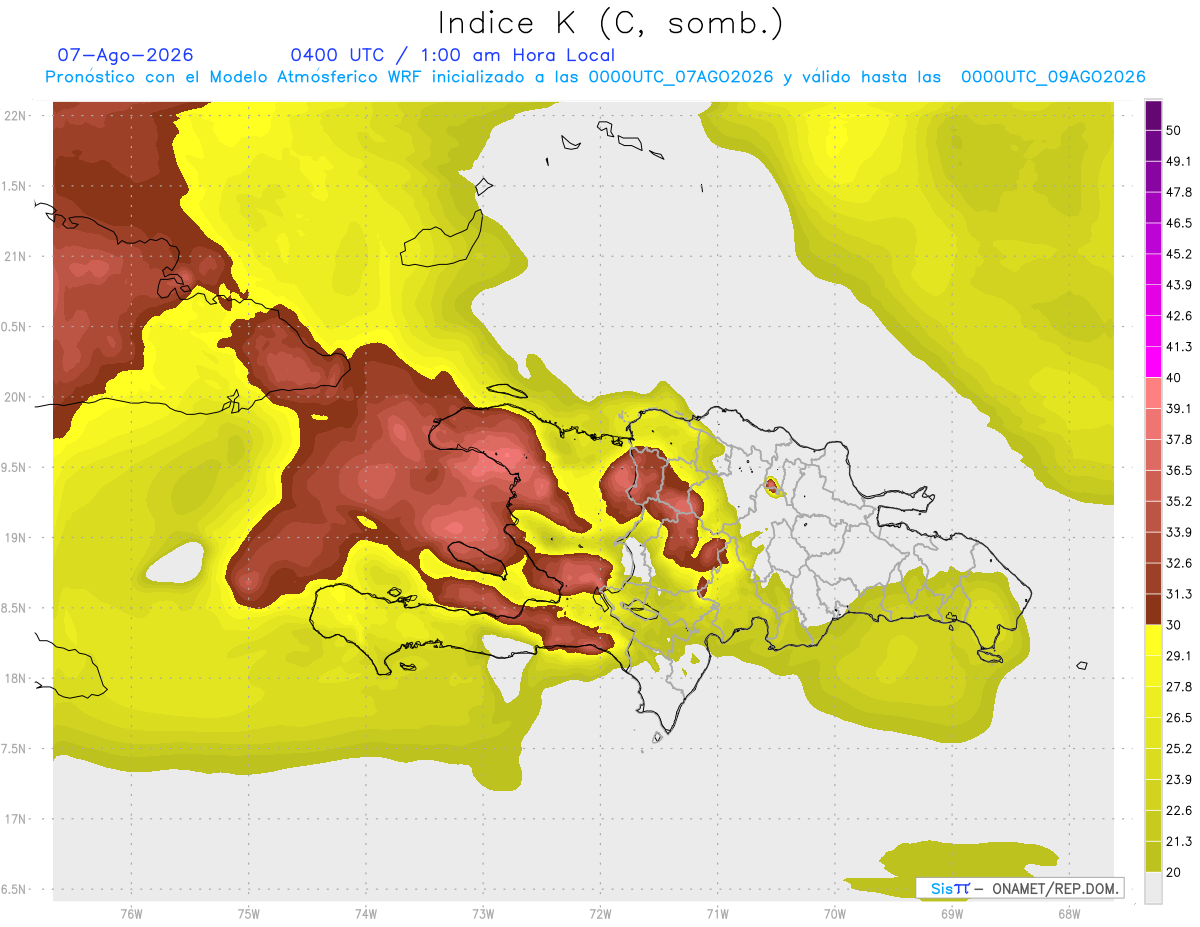Click the forecast line starting "Pronóstico con el Modelo"
This screenshot has height=927, width=1200.
point(595,77)
